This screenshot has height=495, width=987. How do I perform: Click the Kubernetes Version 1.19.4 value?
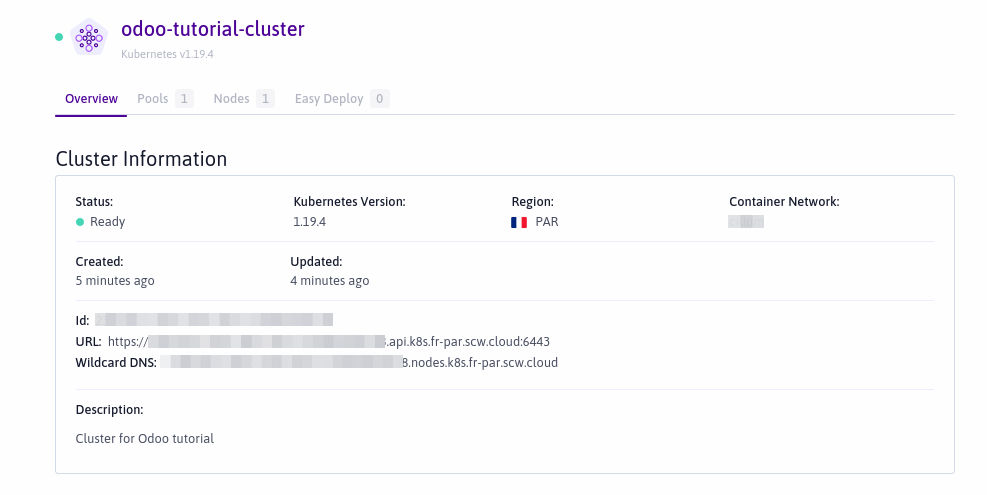point(311,222)
